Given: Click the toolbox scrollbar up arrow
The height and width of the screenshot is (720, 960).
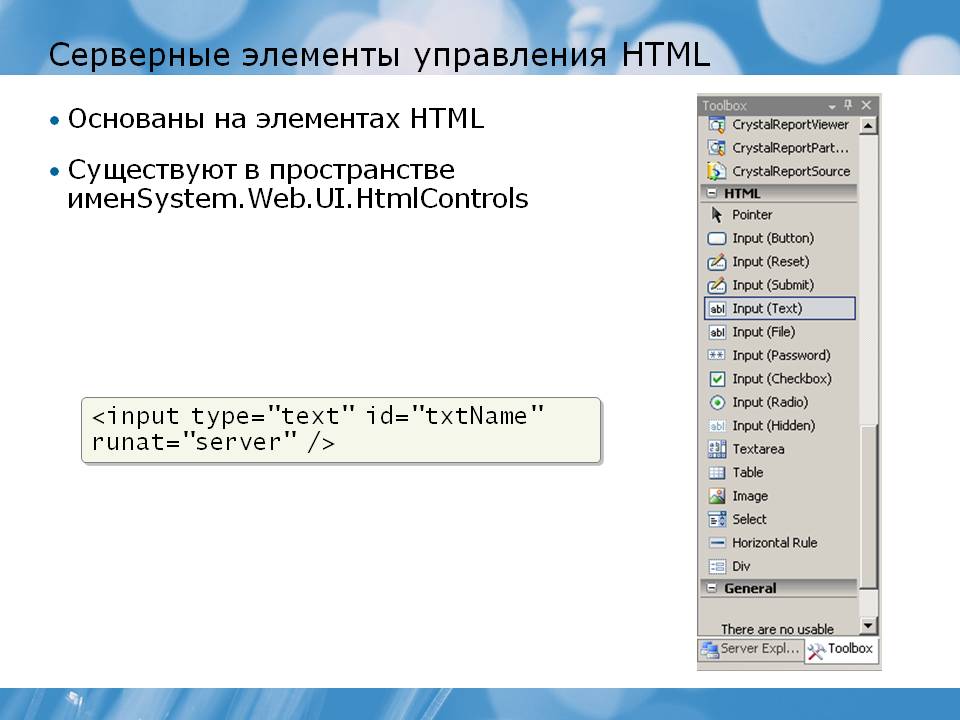Looking at the screenshot, I should coord(868,126).
